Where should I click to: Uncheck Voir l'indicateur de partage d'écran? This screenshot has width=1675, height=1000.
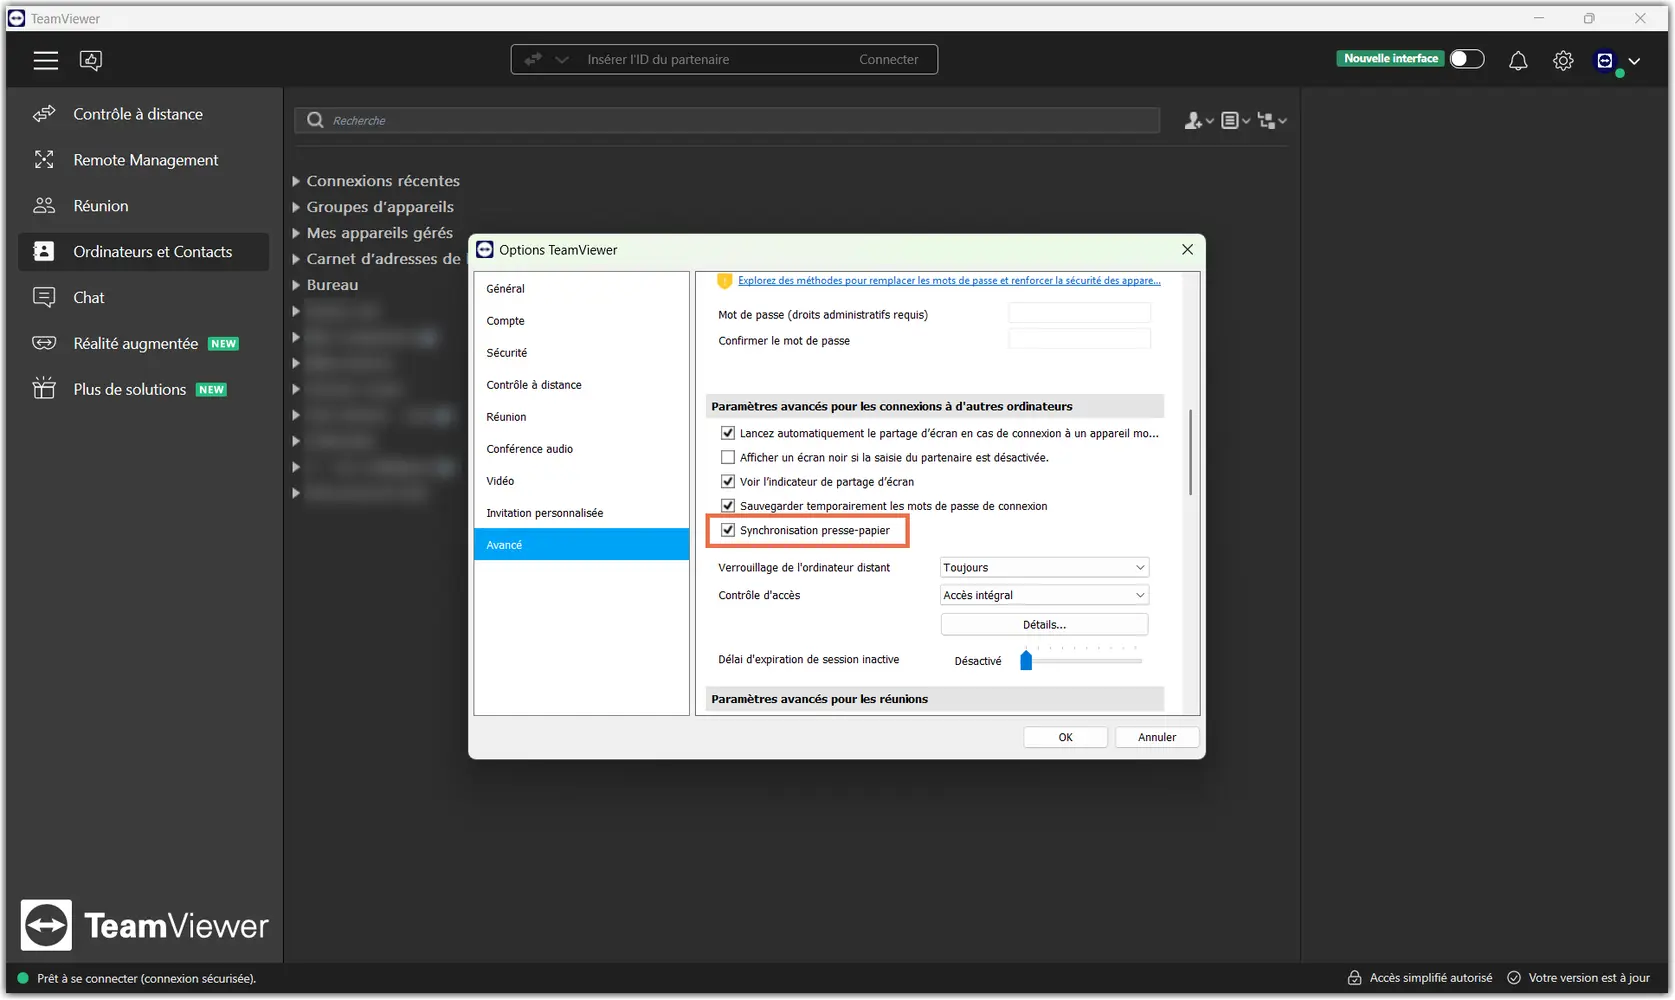click(728, 481)
